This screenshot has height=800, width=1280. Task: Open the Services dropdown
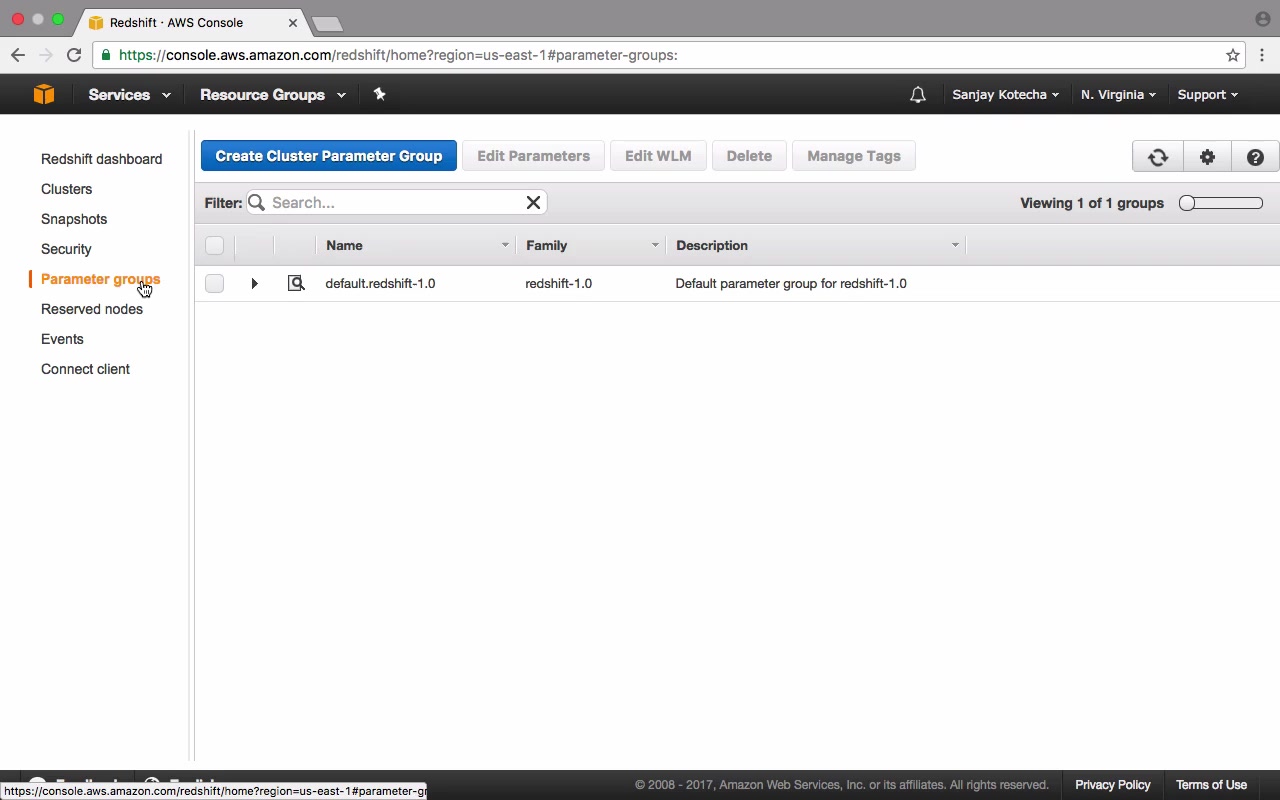coord(129,95)
